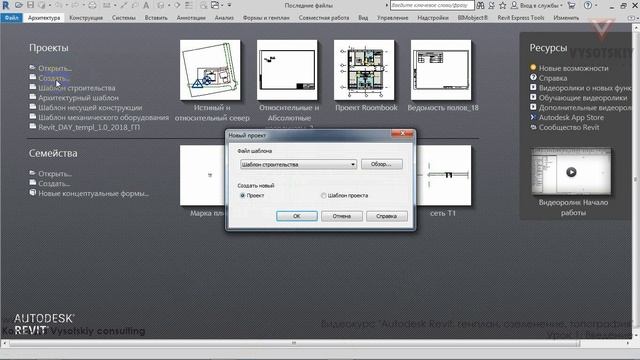This screenshot has height=360, width=640.
Task: Click the Open folder icon in quick access toolbar
Action: 19,5
